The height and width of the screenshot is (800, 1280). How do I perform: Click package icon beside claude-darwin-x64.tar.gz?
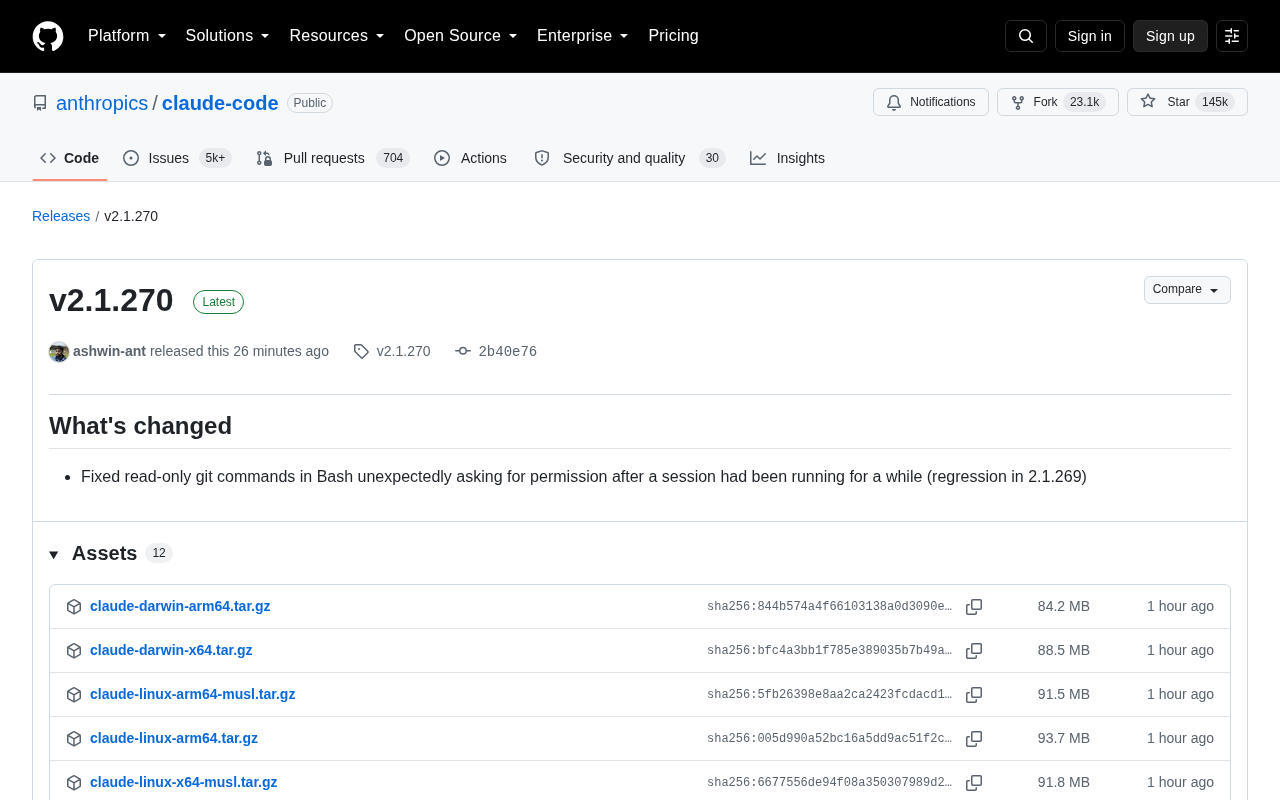[x=74, y=651]
